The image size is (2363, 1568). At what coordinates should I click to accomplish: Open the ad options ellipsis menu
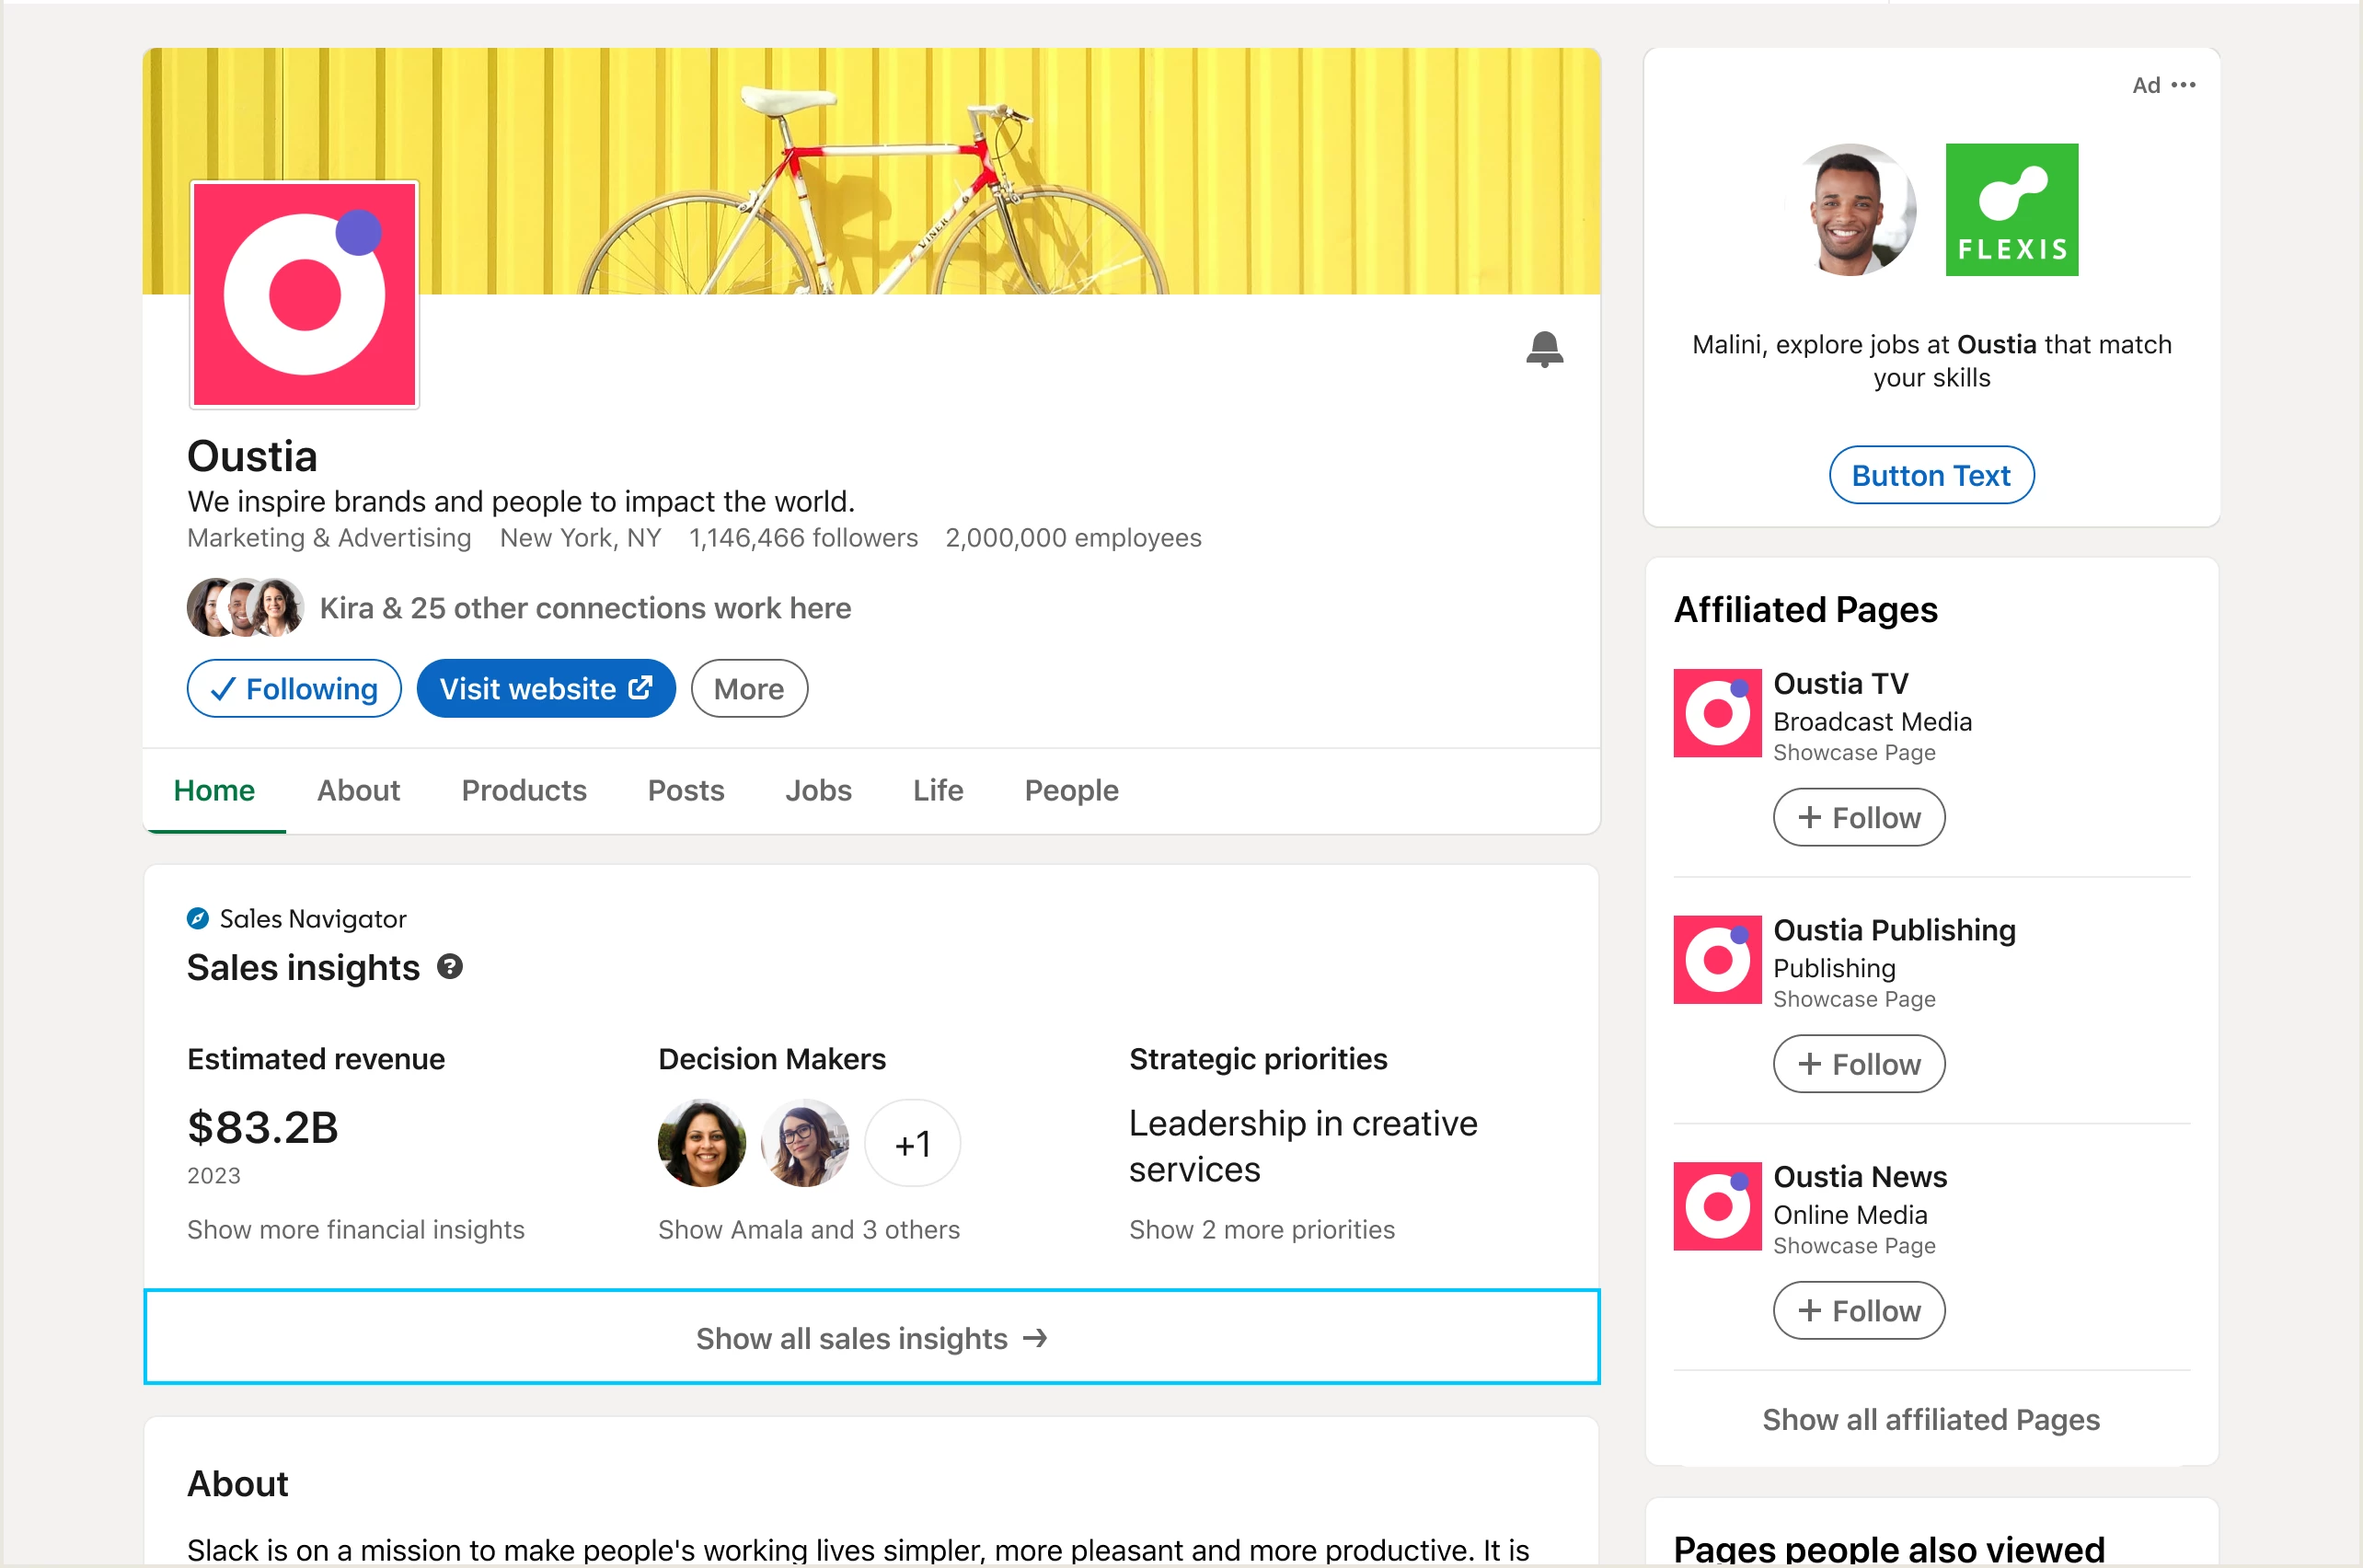click(2184, 85)
